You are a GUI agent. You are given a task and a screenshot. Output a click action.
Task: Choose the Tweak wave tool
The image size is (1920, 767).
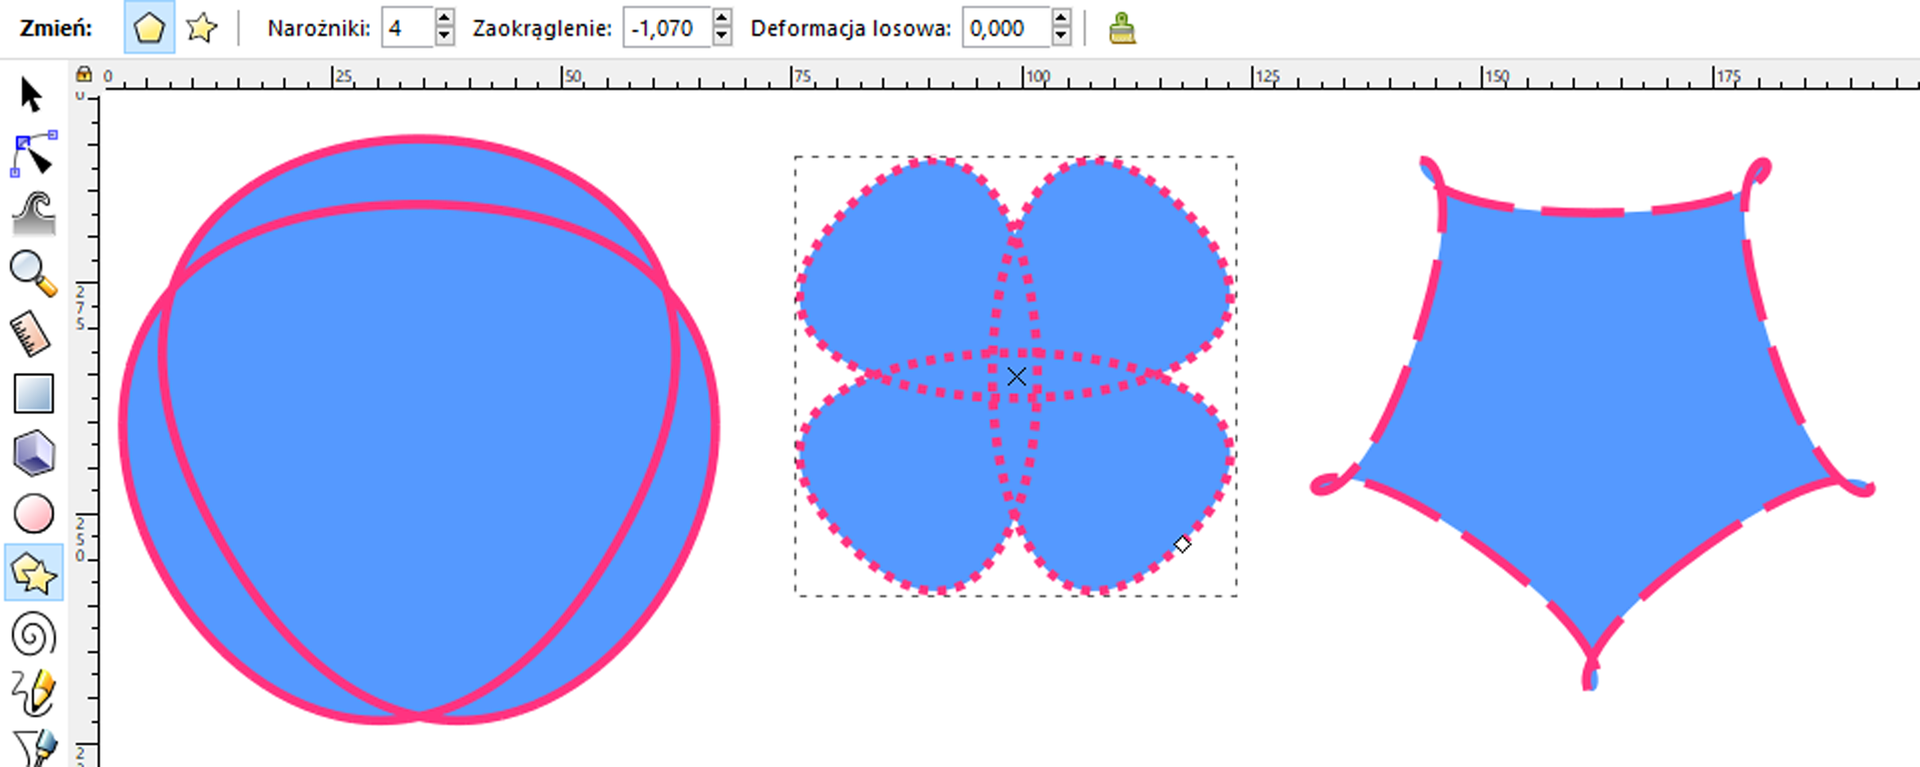coord(33,212)
